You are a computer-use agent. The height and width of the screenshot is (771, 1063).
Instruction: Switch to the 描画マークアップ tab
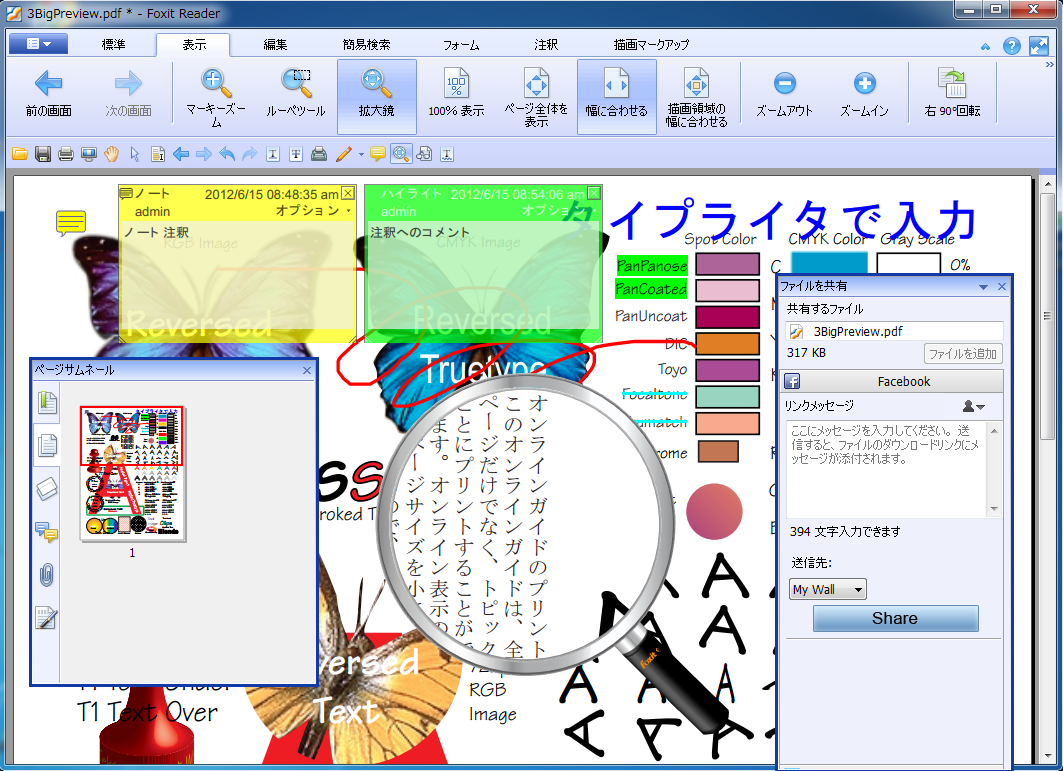(651, 45)
